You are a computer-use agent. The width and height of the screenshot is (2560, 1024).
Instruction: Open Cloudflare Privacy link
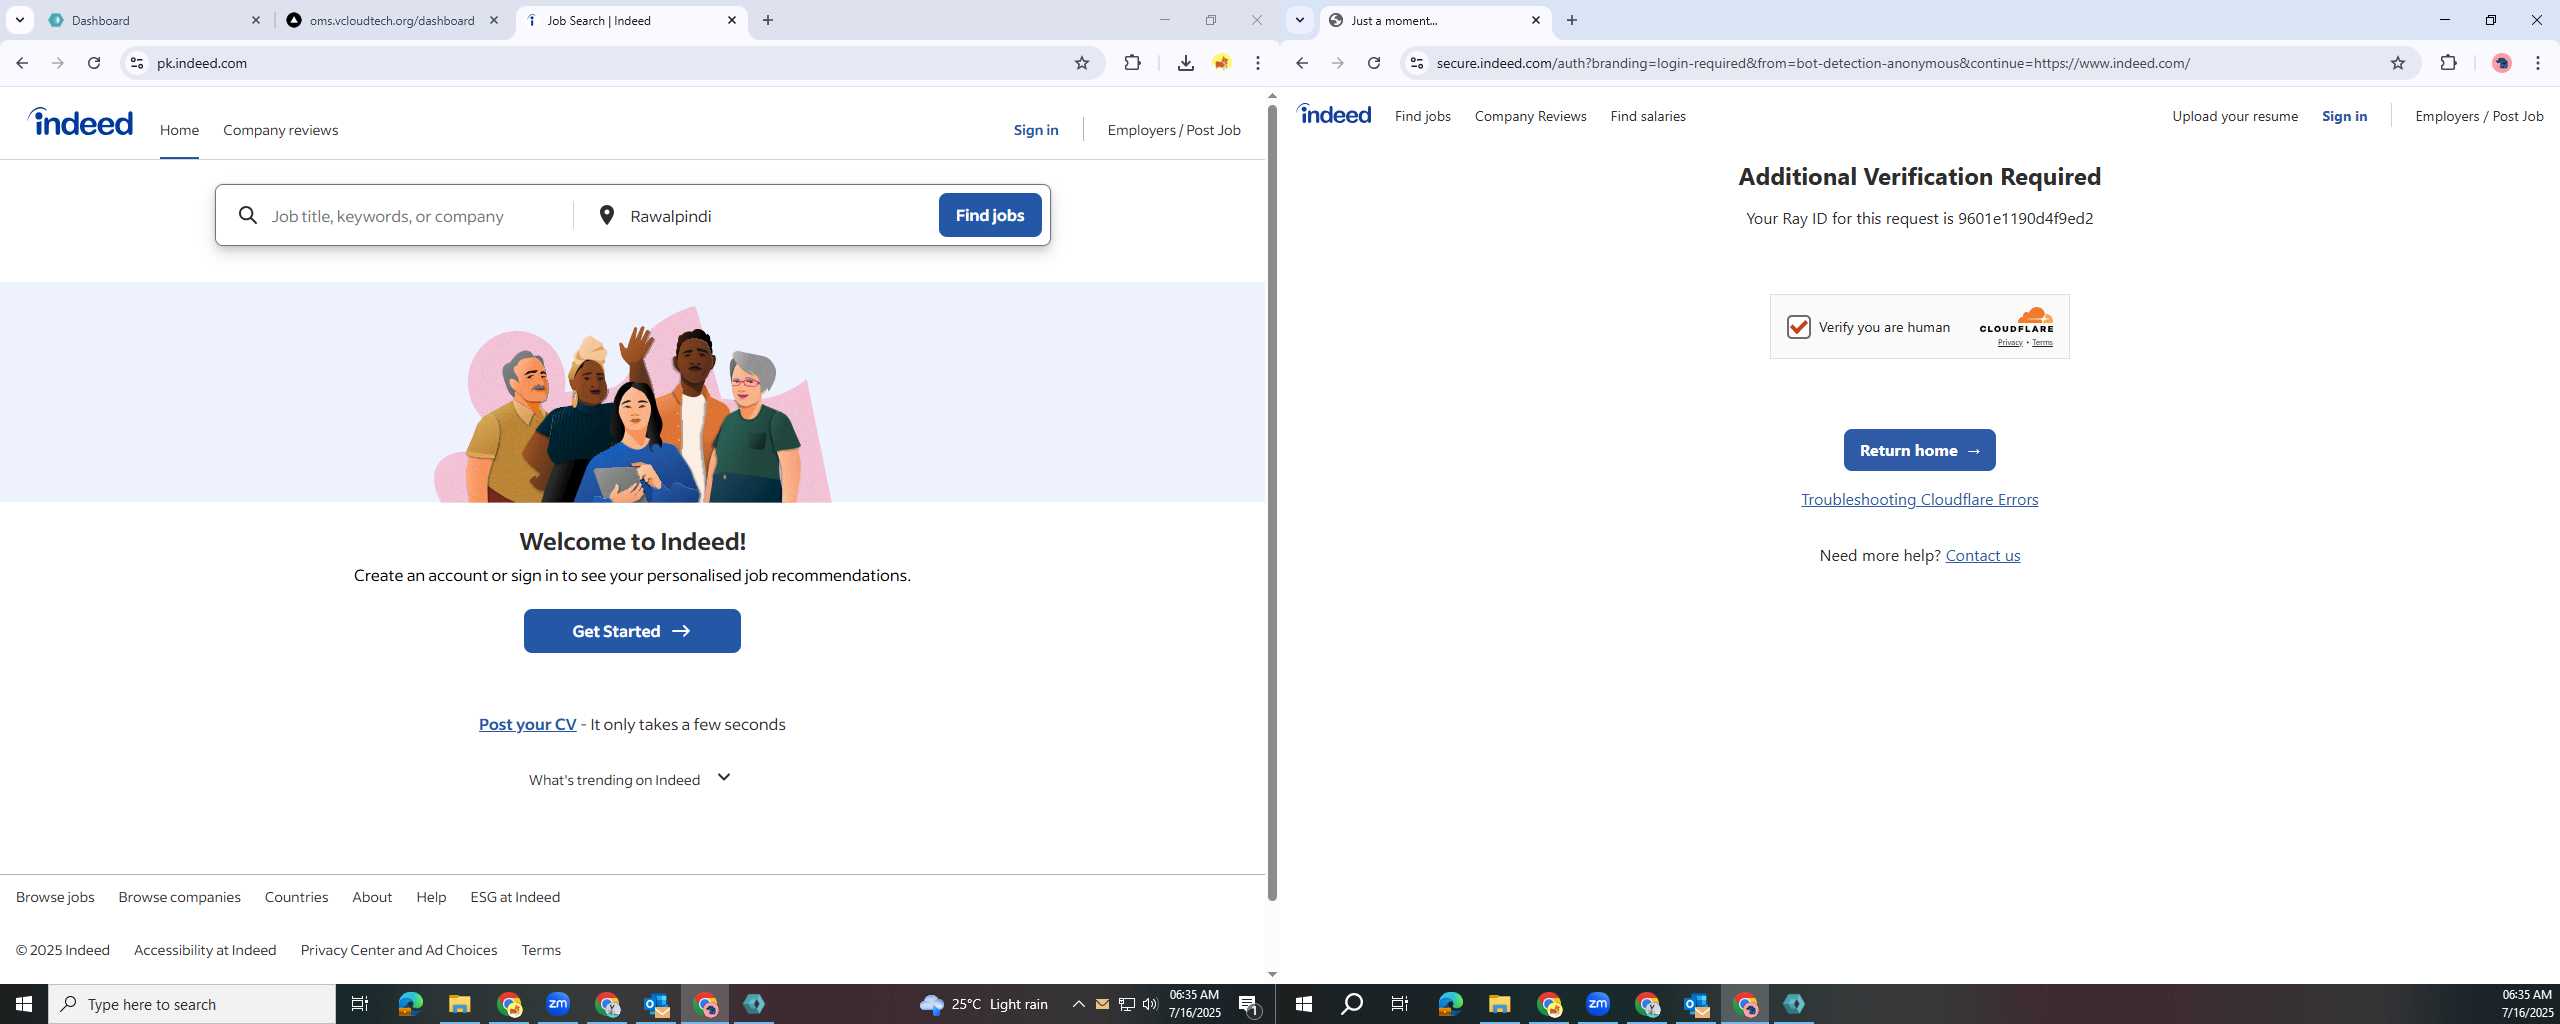coord(2009,343)
